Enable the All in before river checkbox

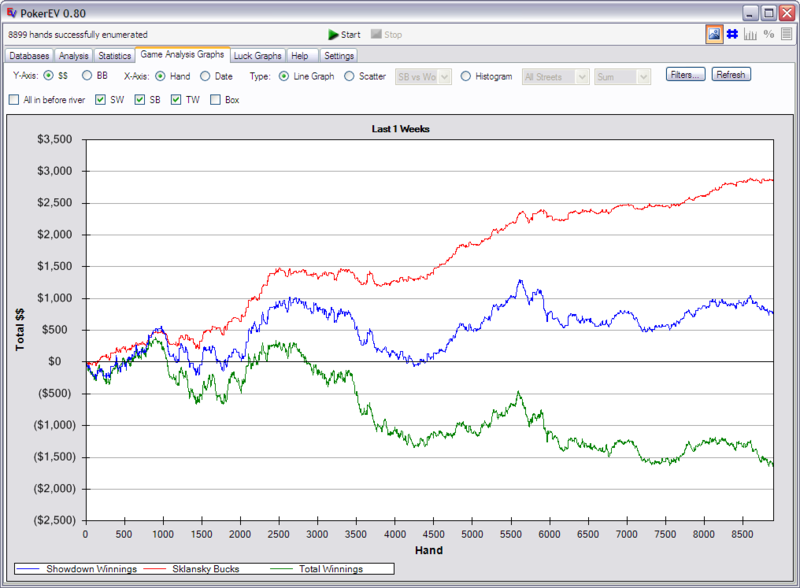point(14,100)
